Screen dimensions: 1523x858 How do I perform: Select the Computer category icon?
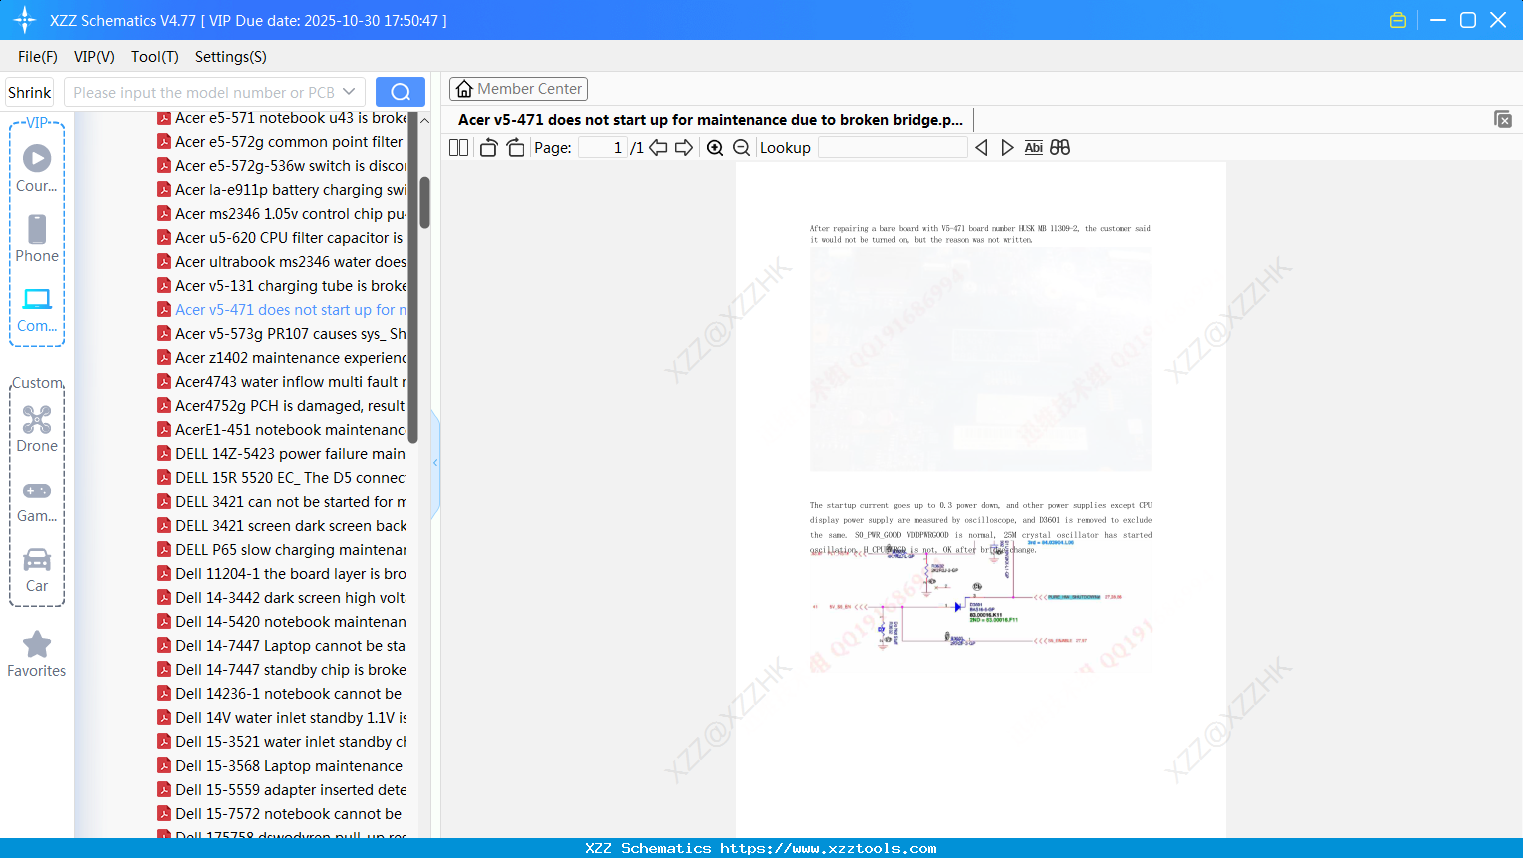point(37,309)
